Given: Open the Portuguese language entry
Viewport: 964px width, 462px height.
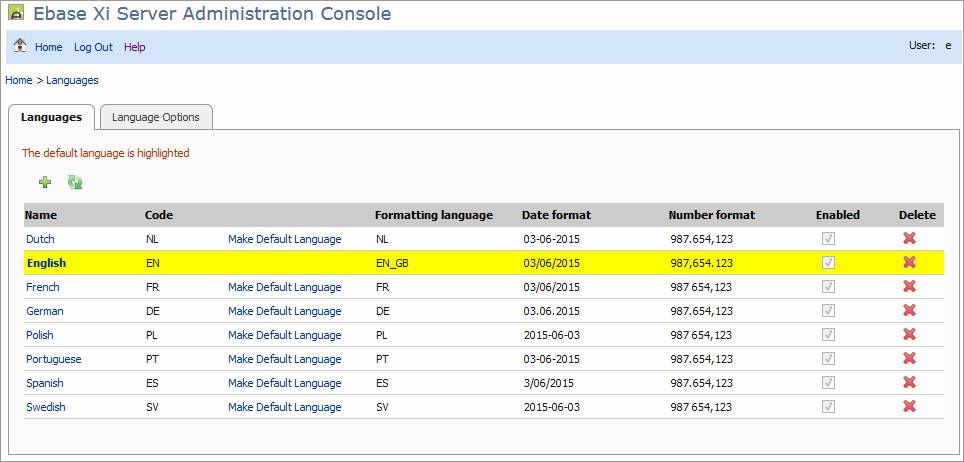Looking at the screenshot, I should 53,359.
